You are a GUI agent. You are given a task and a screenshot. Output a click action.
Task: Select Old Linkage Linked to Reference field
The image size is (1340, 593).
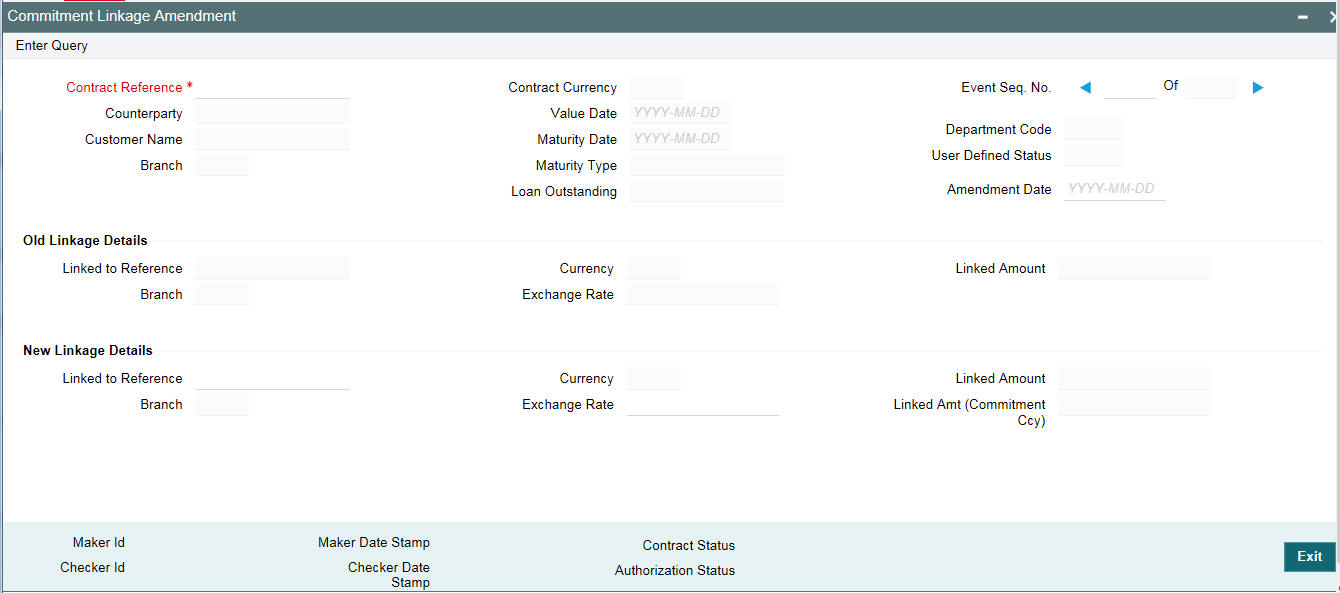273,269
